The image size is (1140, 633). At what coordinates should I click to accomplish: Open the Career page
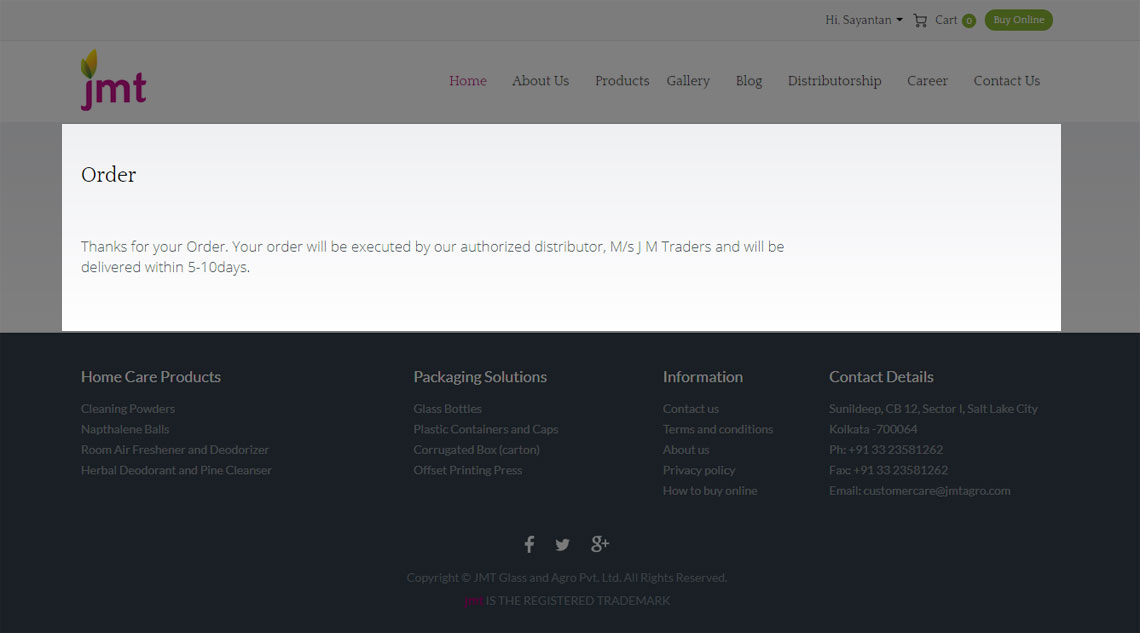point(927,81)
